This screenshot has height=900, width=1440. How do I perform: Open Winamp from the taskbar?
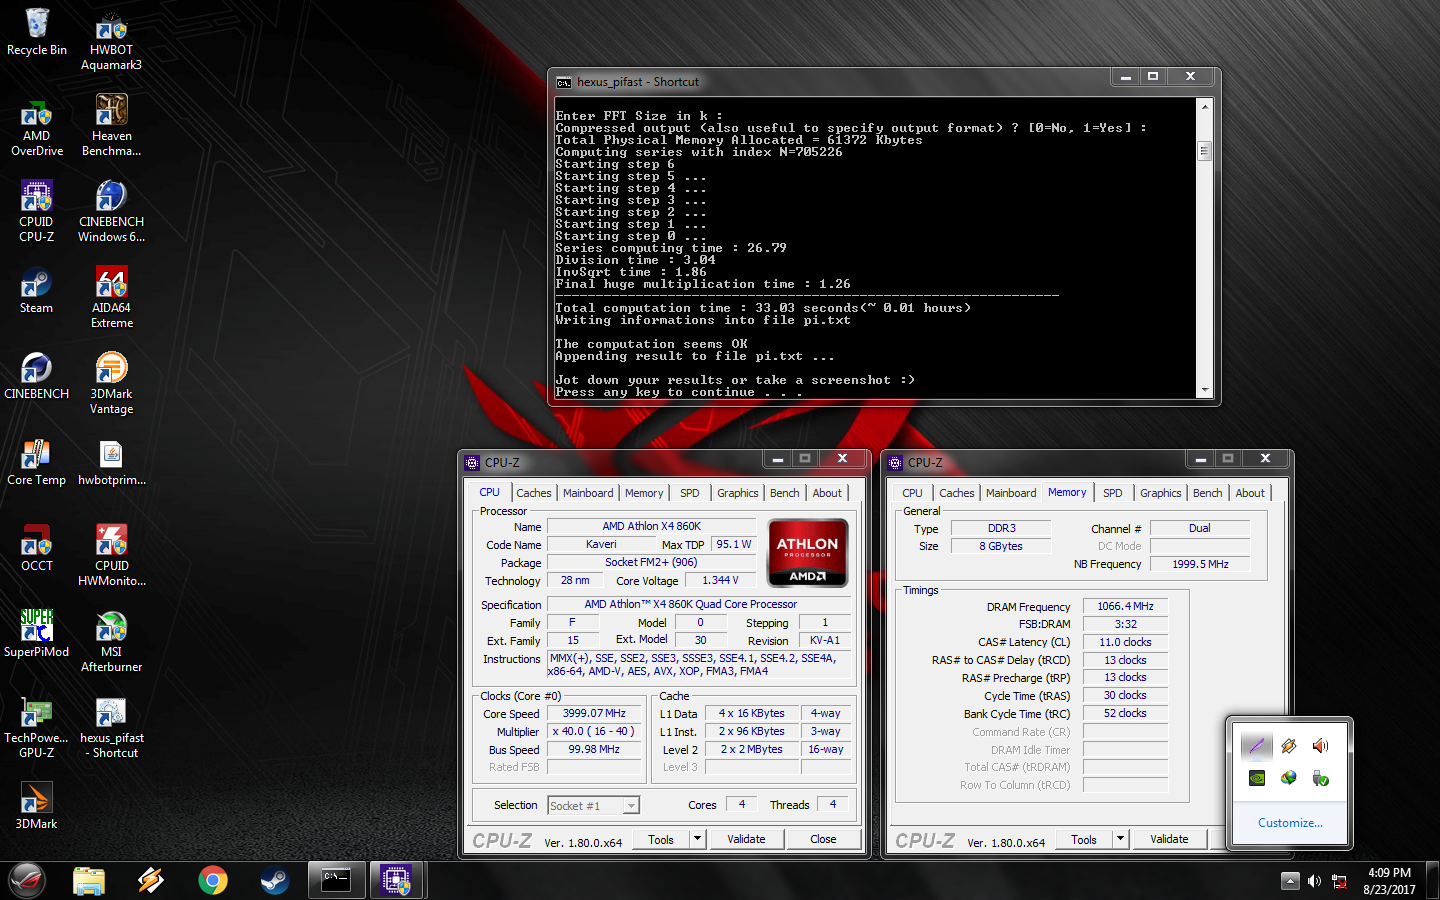point(151,880)
